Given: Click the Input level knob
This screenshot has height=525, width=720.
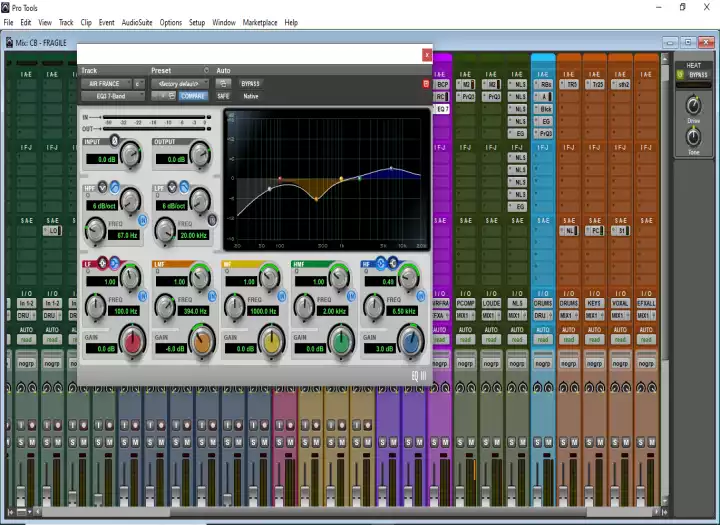Looking at the screenshot, I should [131, 154].
